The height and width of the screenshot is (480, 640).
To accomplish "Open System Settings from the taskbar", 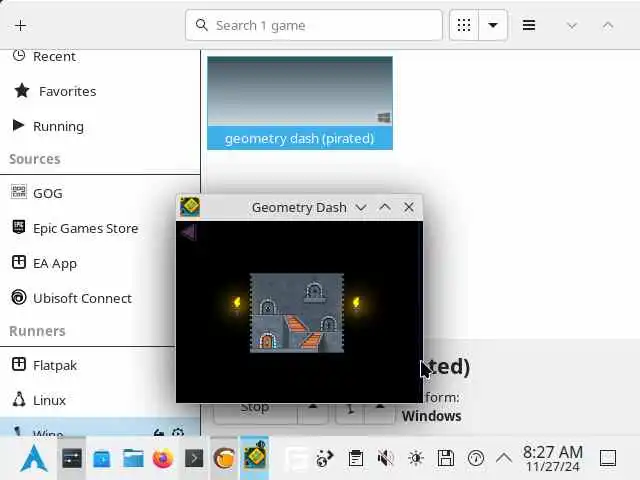I will 72,458.
